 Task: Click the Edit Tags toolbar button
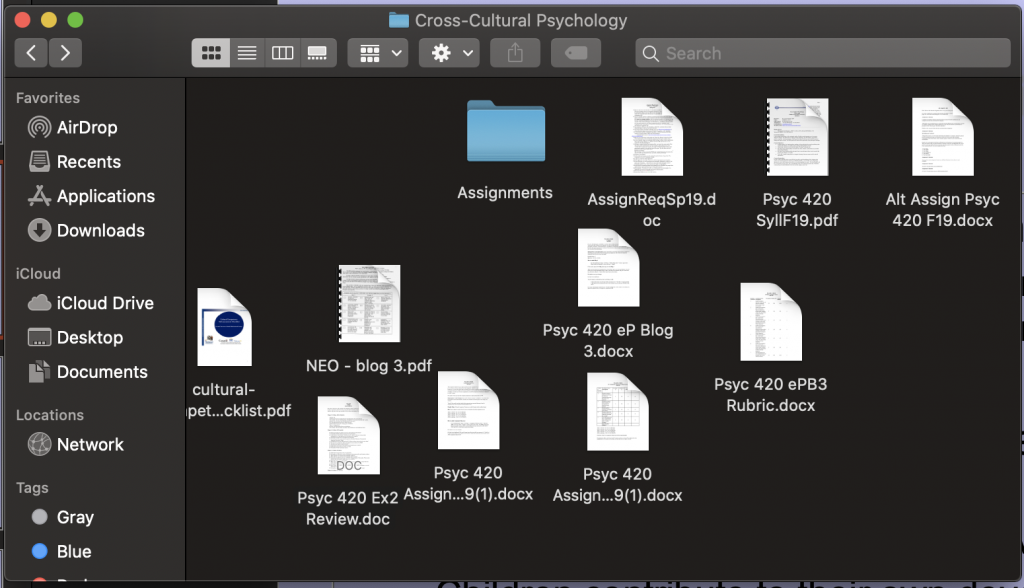576,53
